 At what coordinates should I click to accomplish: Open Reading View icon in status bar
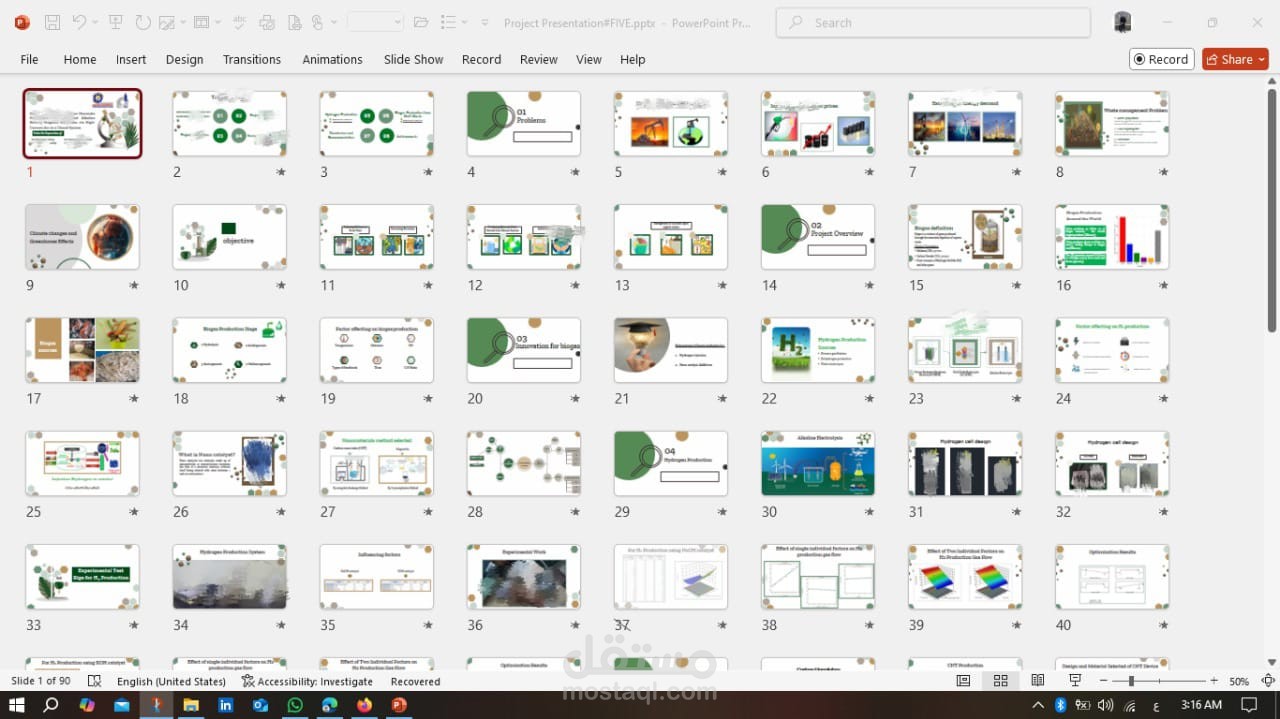coord(1038,681)
